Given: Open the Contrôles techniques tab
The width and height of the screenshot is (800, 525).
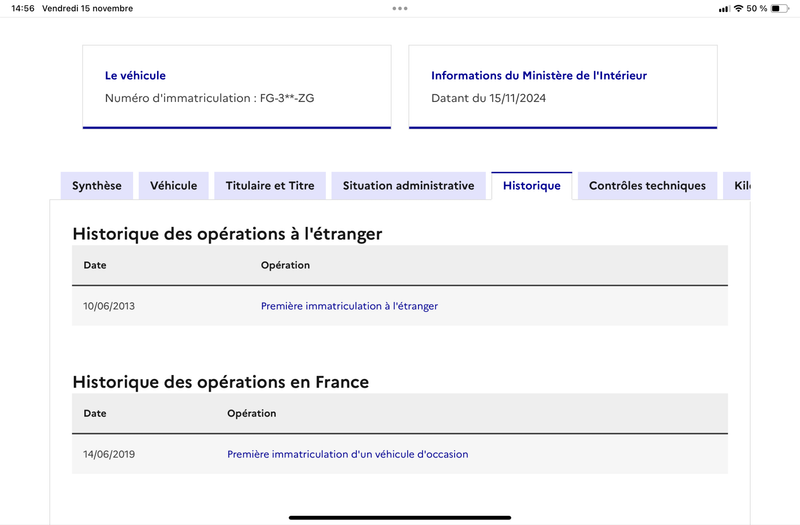Looking at the screenshot, I should click(647, 186).
